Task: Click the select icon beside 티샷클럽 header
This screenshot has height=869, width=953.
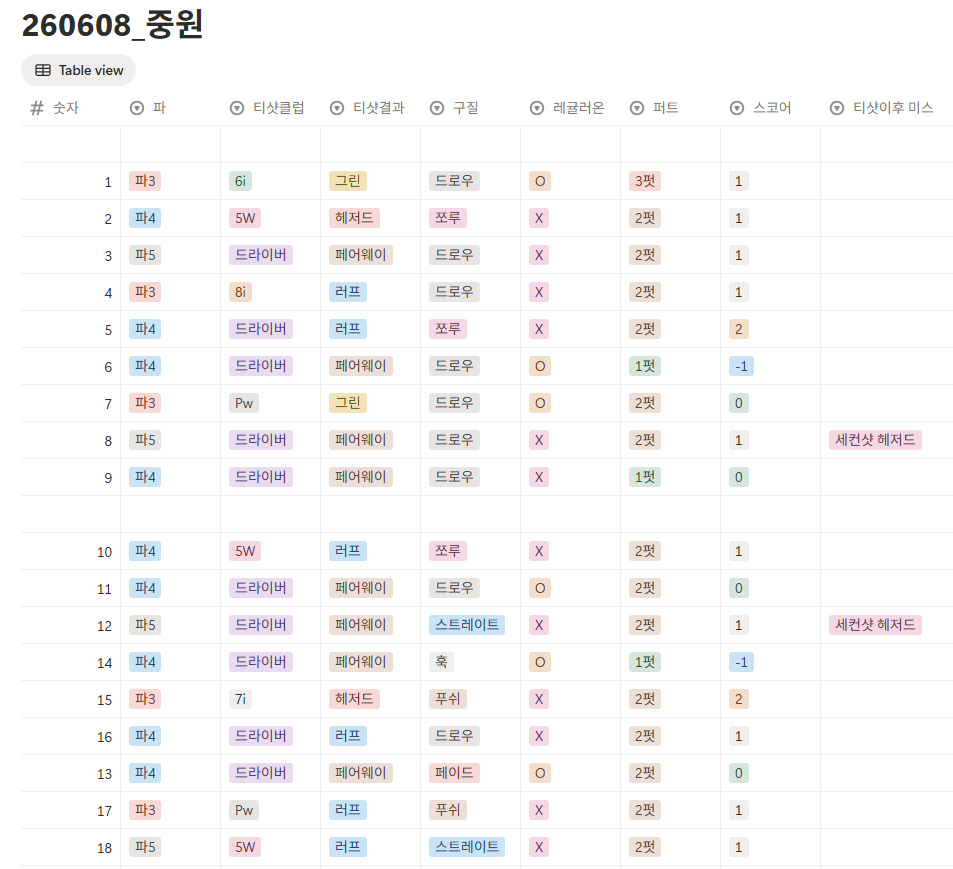Action: click(237, 108)
